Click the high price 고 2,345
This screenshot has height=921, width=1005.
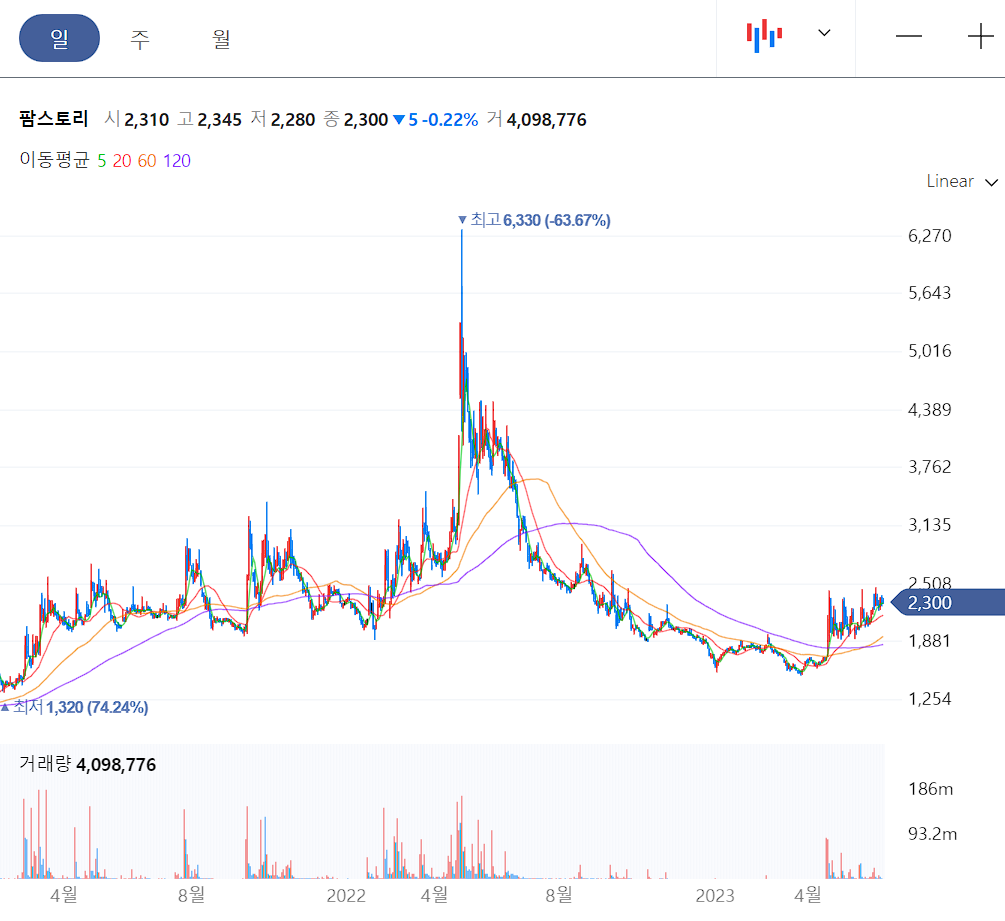click(210, 119)
